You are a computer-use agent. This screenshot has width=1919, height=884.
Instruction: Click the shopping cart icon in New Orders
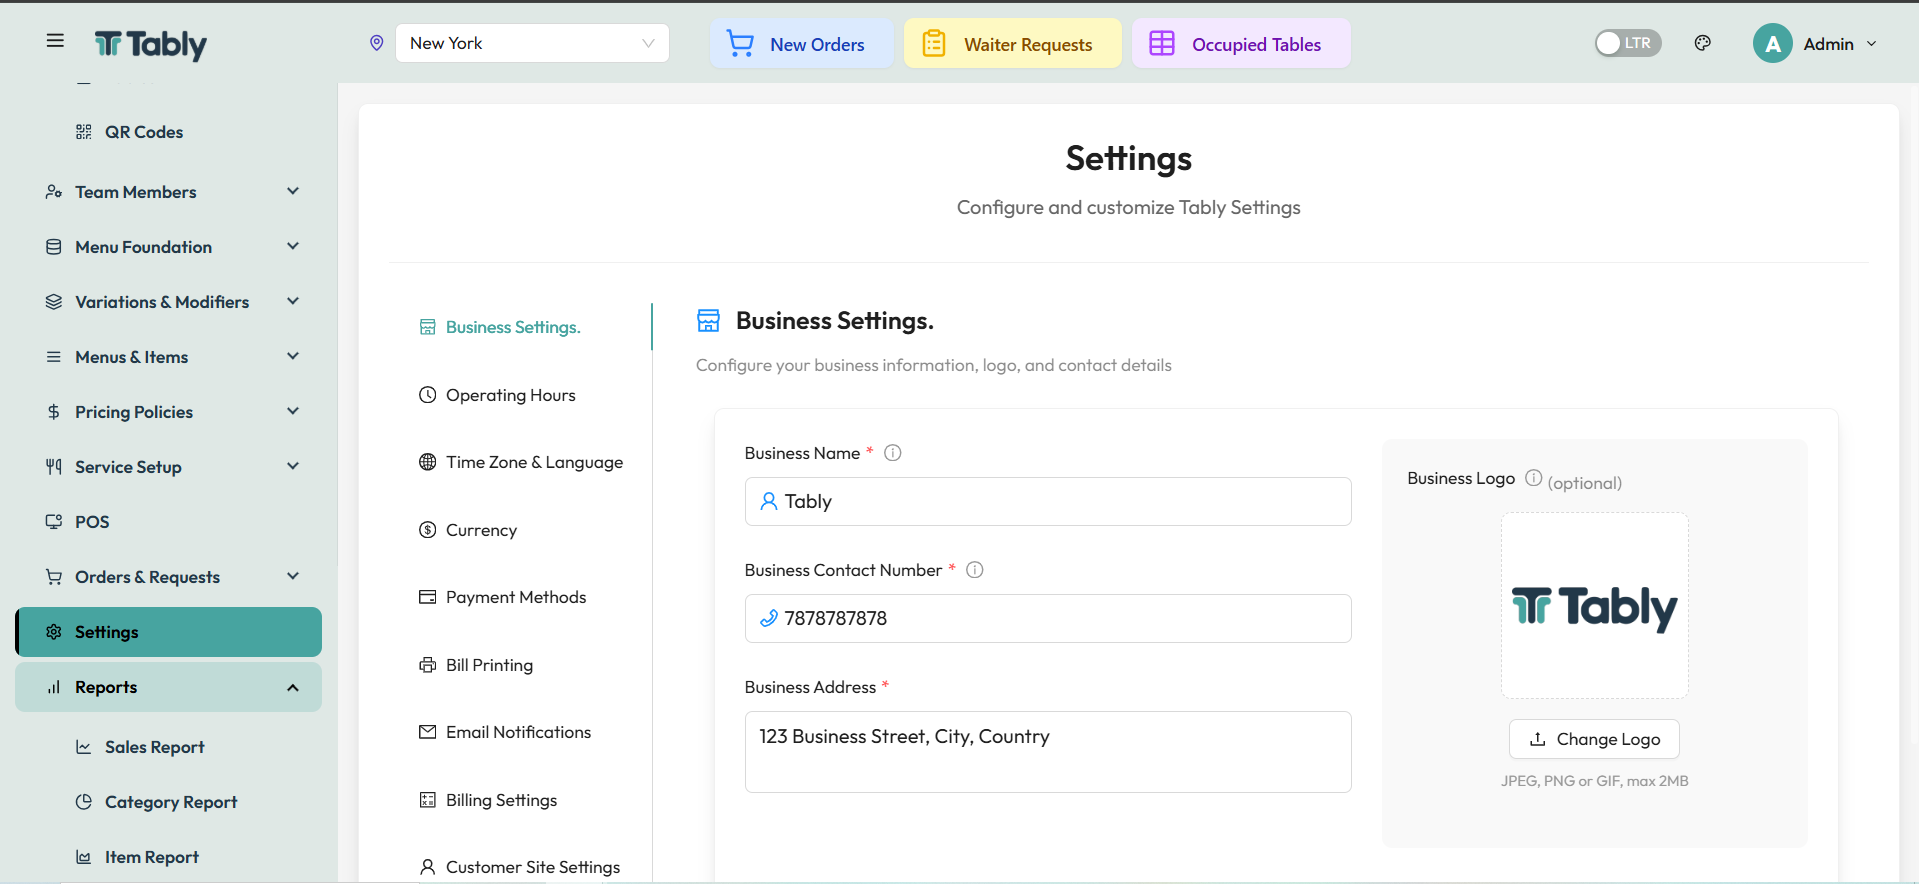coord(740,44)
